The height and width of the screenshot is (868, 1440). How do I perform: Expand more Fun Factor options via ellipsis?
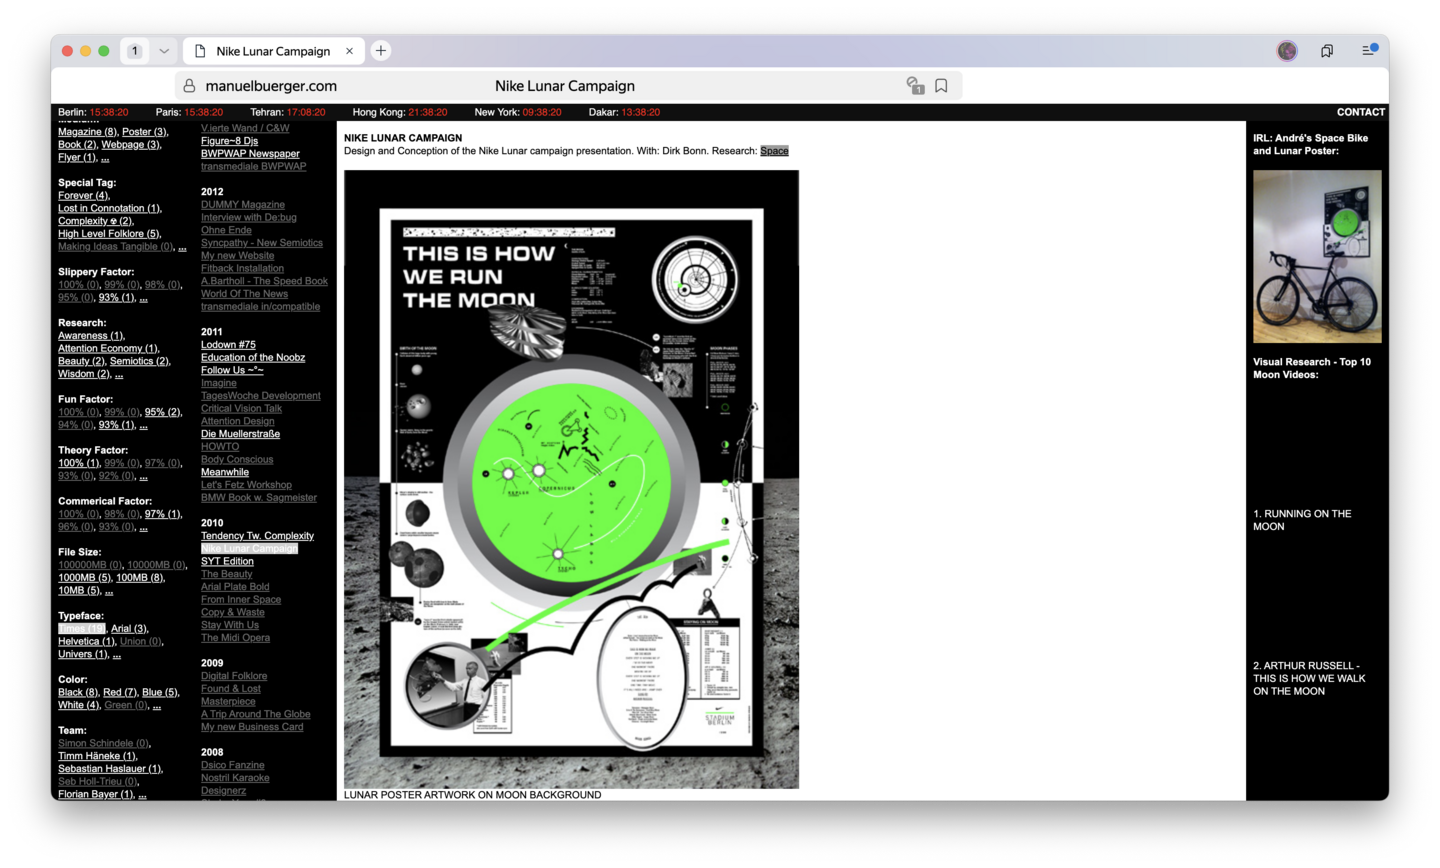click(x=143, y=426)
